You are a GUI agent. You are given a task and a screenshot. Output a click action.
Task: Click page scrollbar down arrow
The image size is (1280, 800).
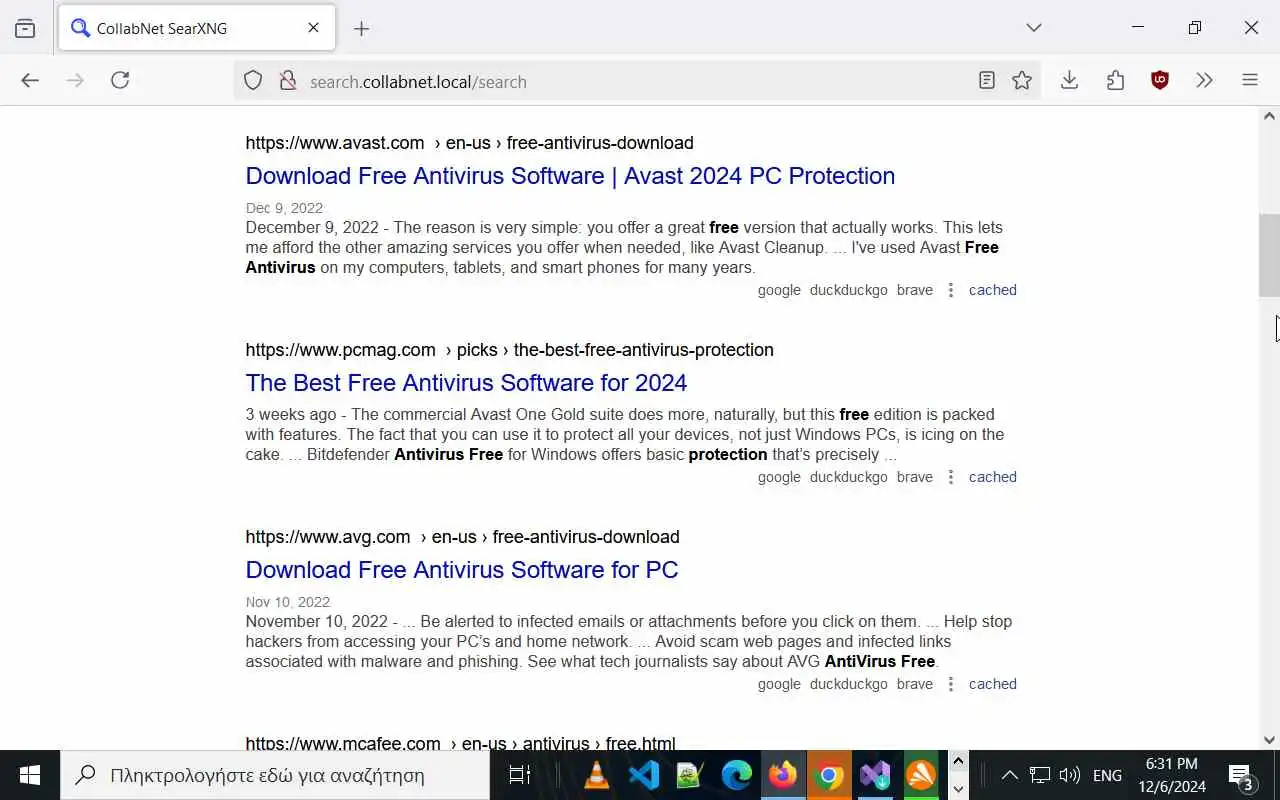coord(1269,740)
